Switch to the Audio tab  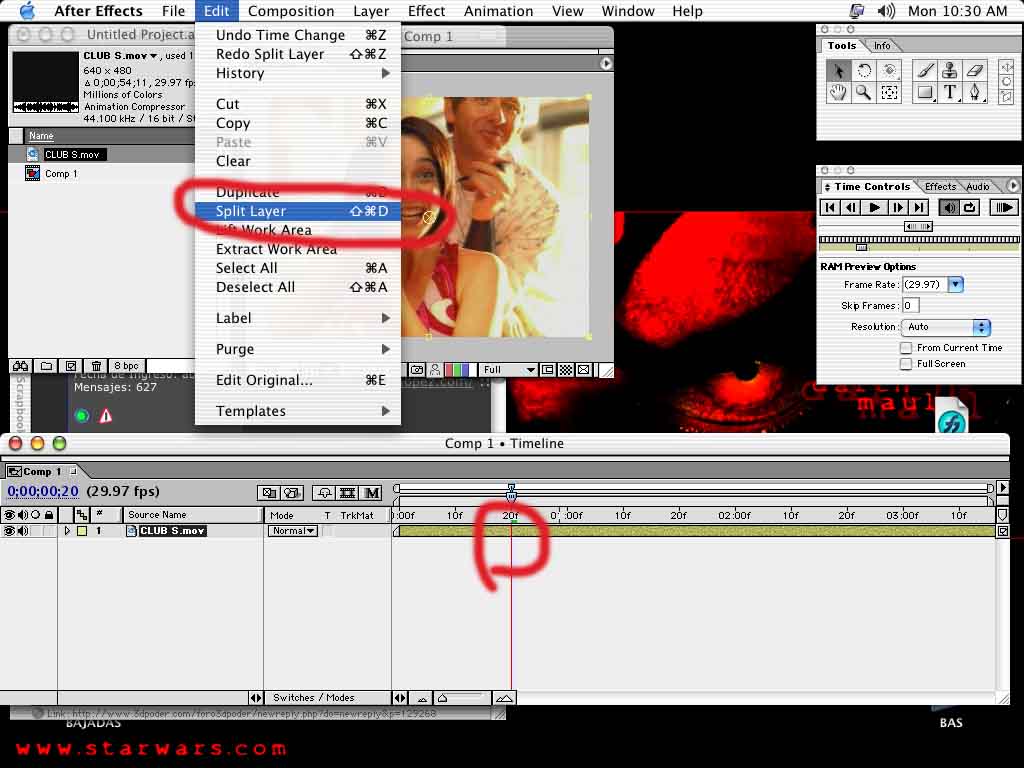978,187
